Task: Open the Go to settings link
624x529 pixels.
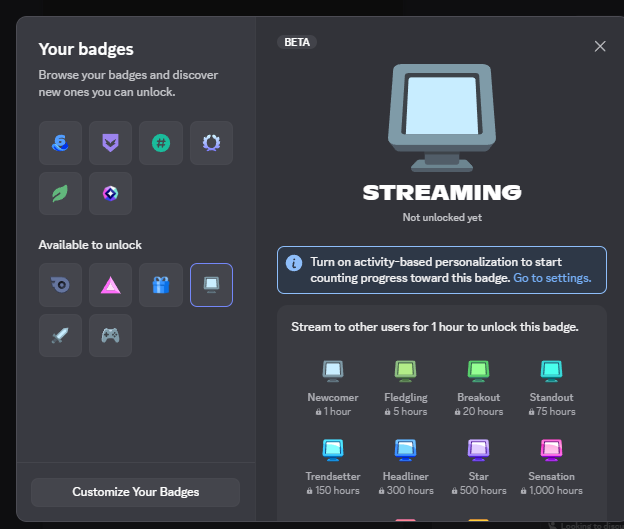Action: [x=552, y=278]
